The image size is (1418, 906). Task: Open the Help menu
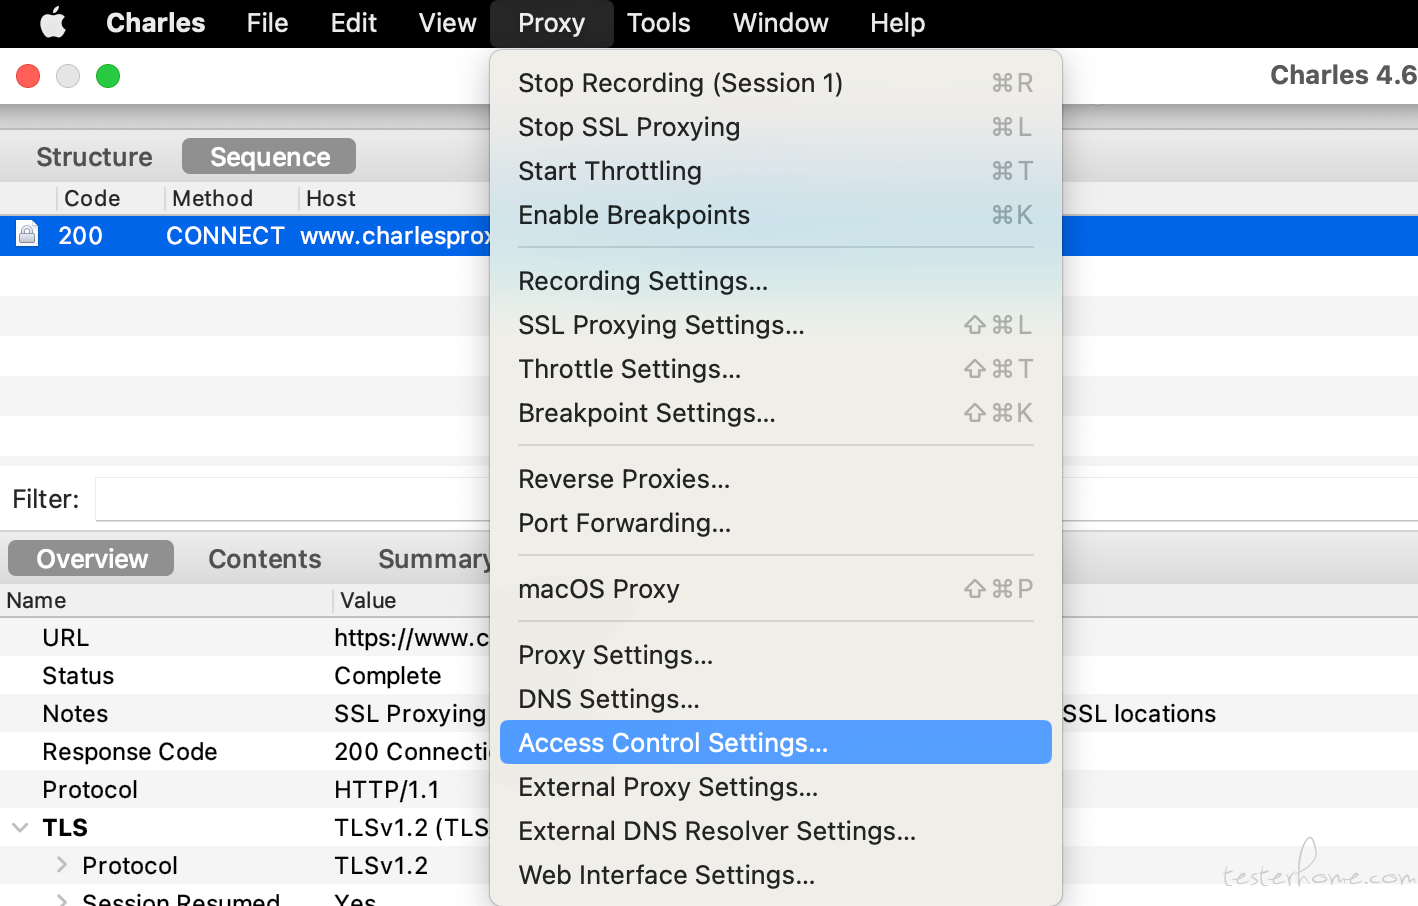[x=897, y=22]
